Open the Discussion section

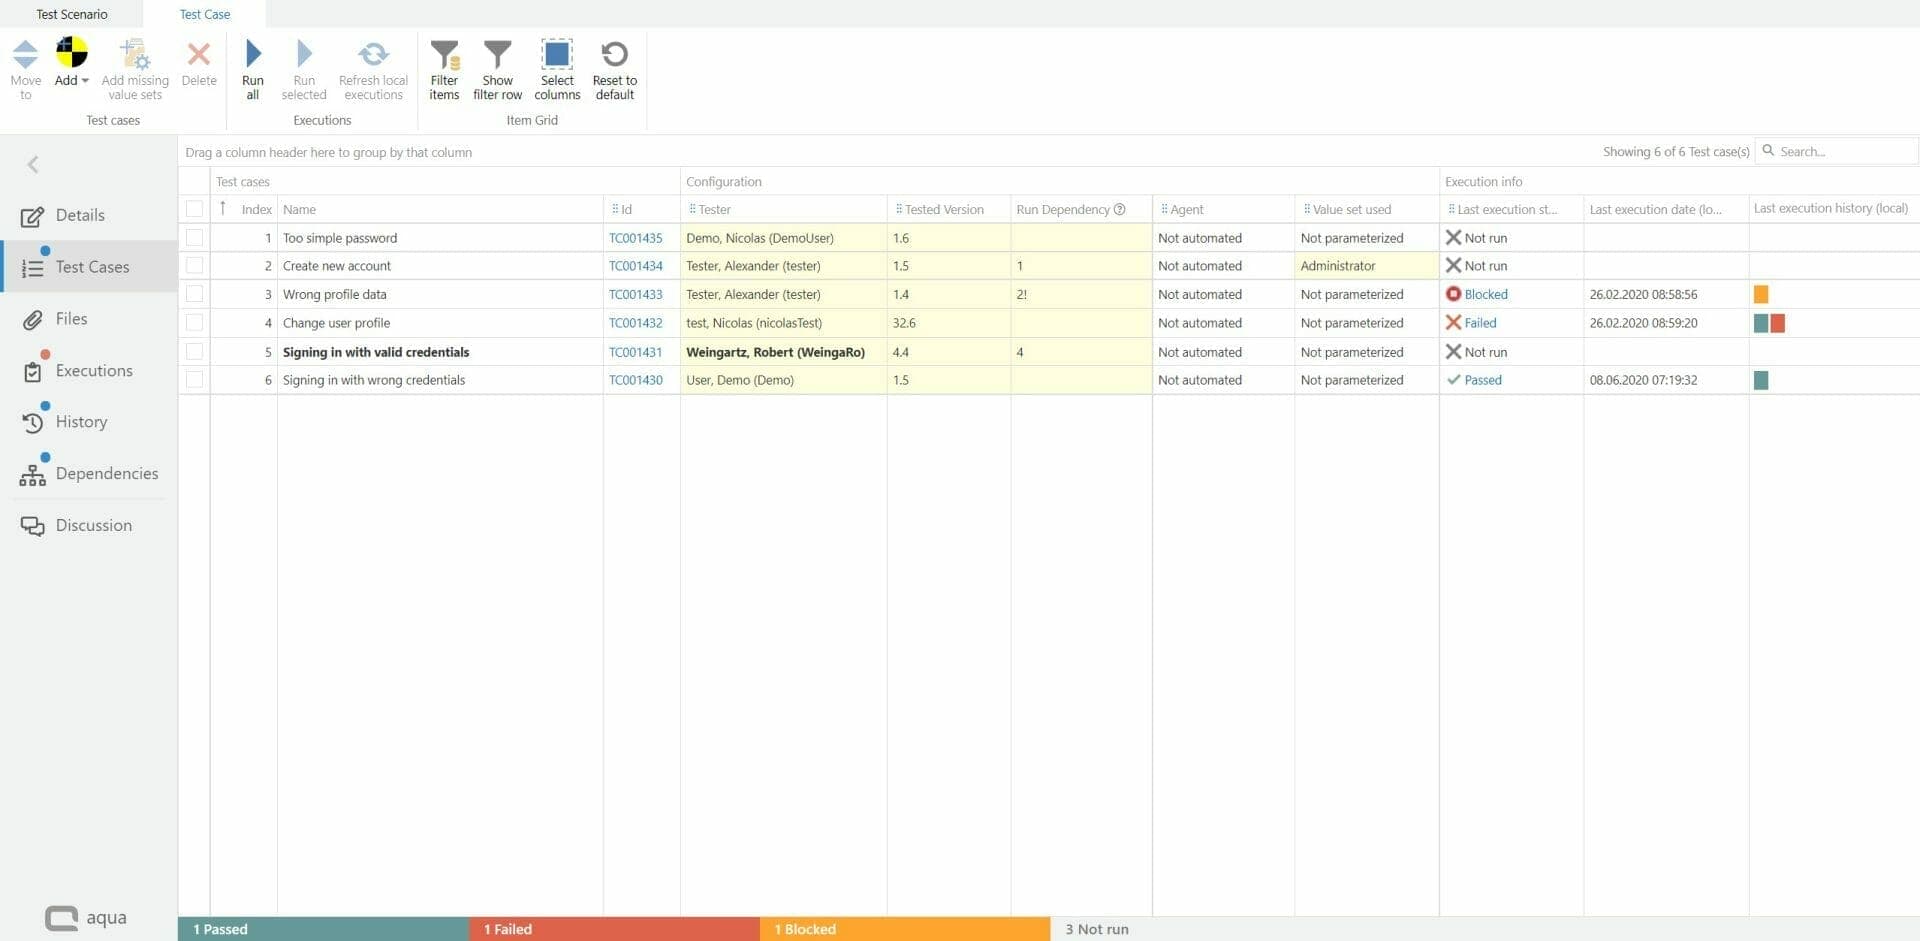89,525
